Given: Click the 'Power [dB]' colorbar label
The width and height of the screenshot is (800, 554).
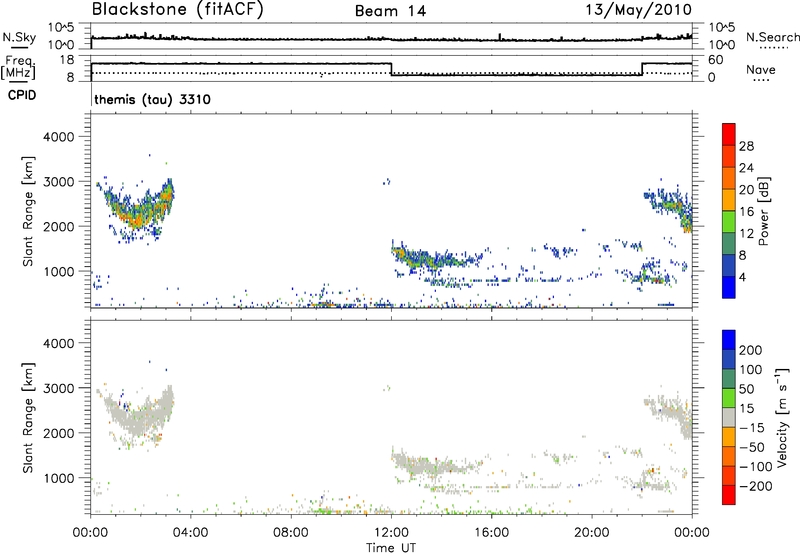Looking at the screenshot, I should coord(763,211).
